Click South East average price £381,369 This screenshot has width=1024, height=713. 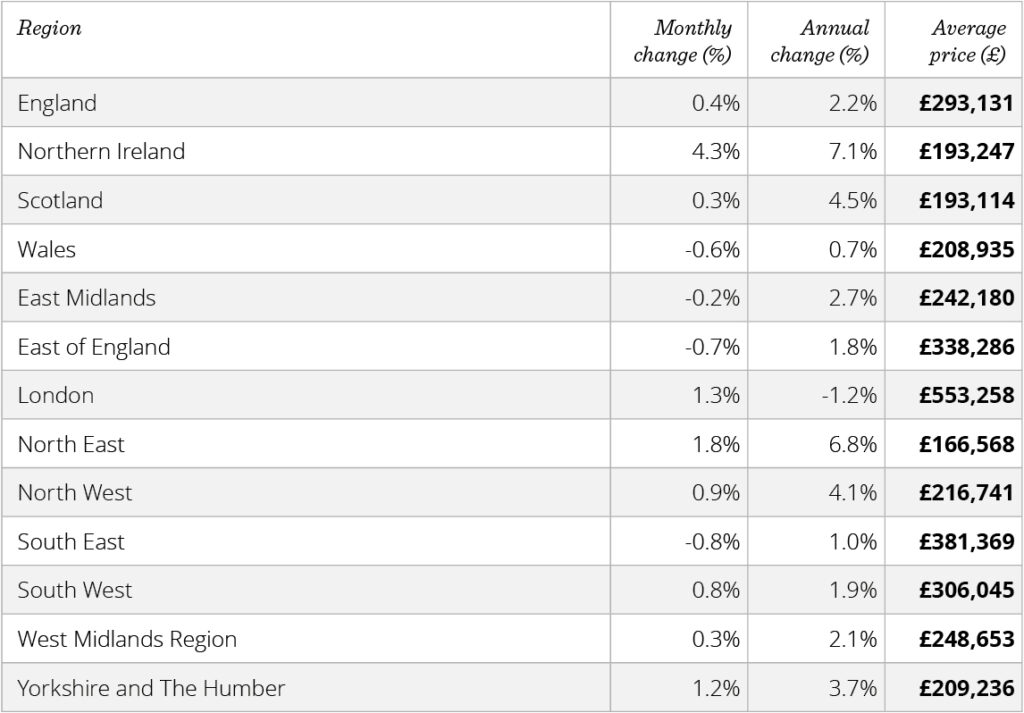click(x=966, y=542)
